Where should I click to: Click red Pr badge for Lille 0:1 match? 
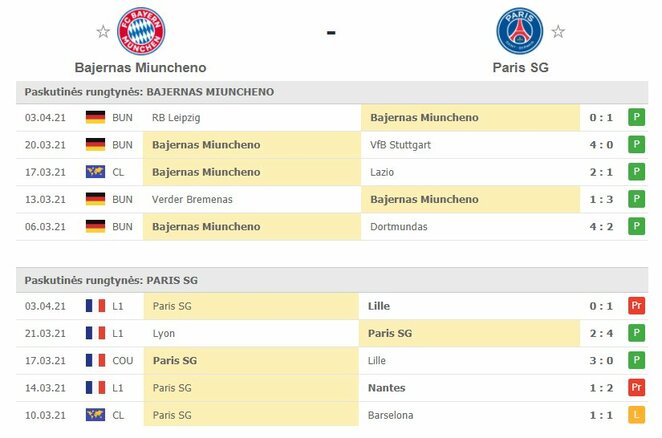(x=636, y=306)
